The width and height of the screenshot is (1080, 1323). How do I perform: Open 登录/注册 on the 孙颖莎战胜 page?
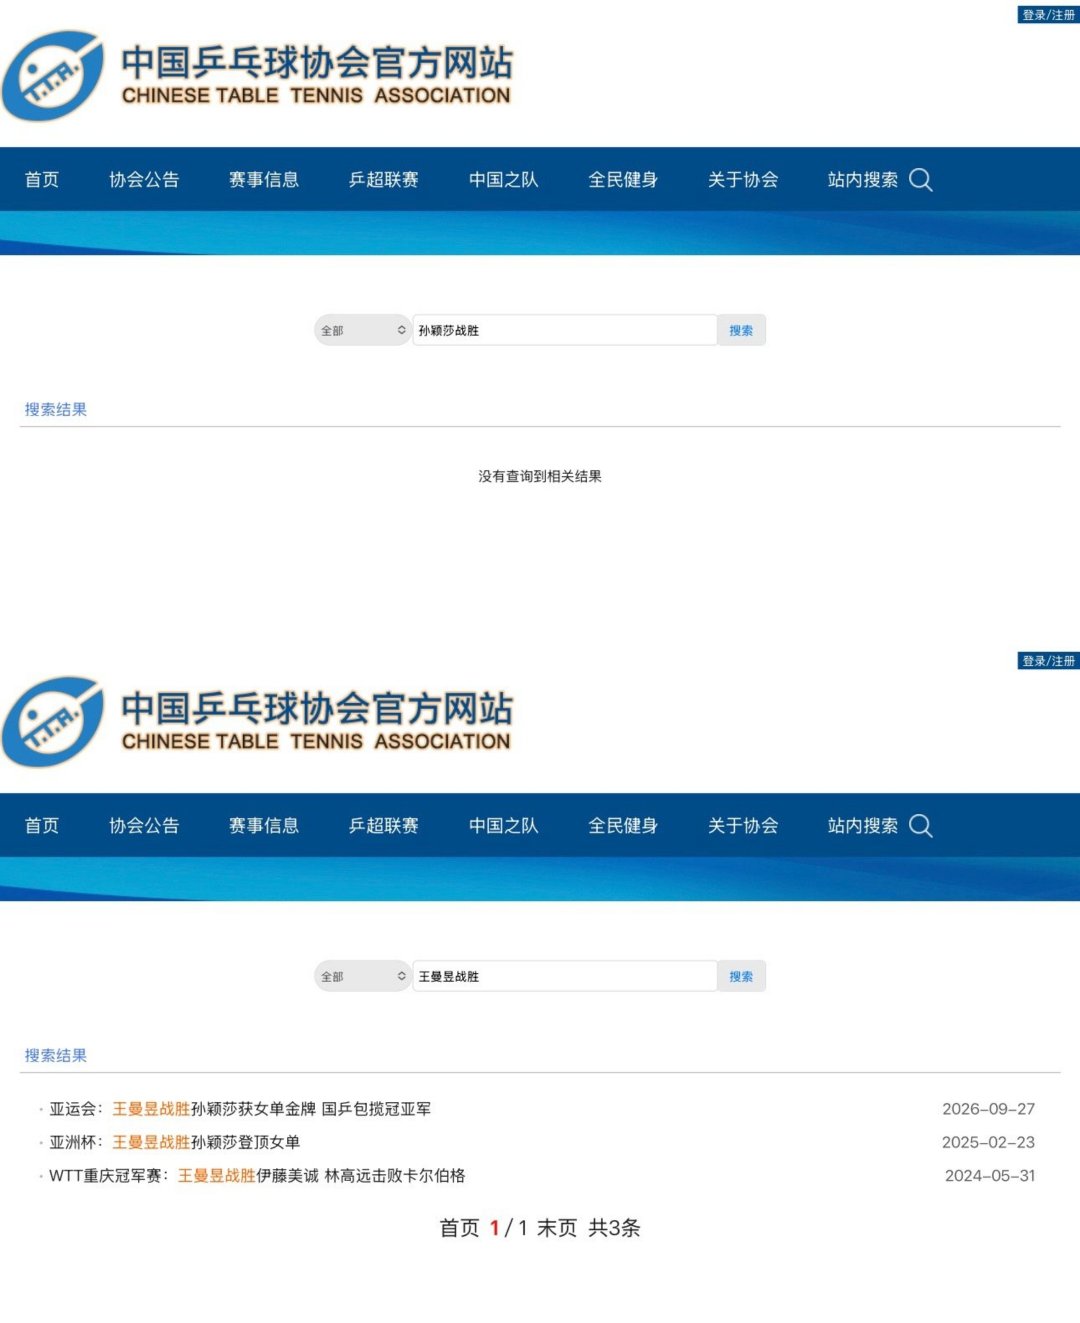(1048, 15)
